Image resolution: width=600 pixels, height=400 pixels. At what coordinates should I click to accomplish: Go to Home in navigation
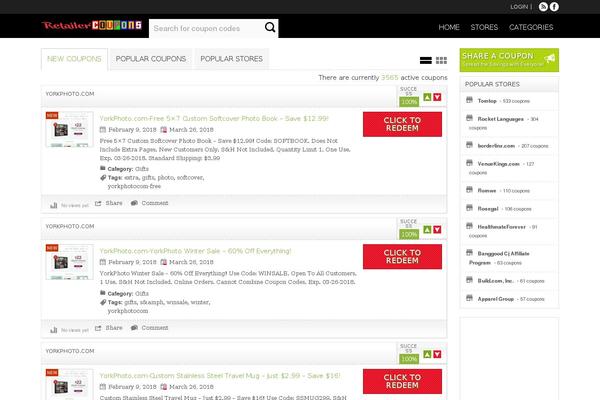(449, 27)
